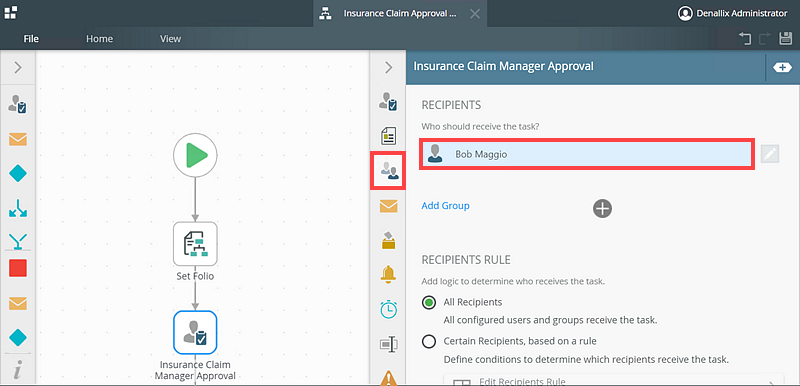Open the Form tab document icon
Screen dimensions: 800x386
coord(388,136)
